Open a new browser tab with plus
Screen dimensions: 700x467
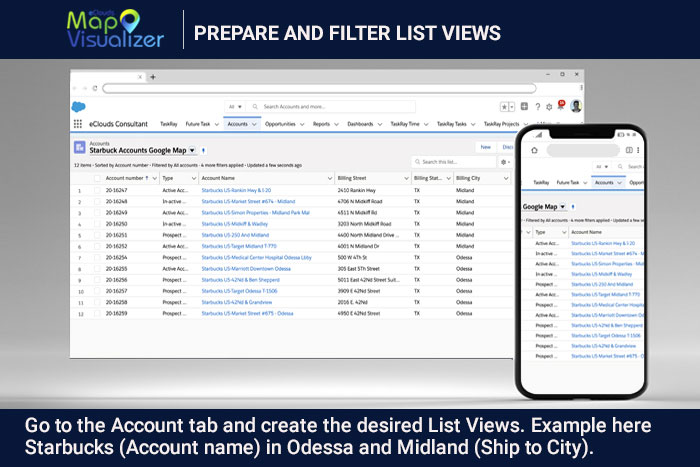153,77
